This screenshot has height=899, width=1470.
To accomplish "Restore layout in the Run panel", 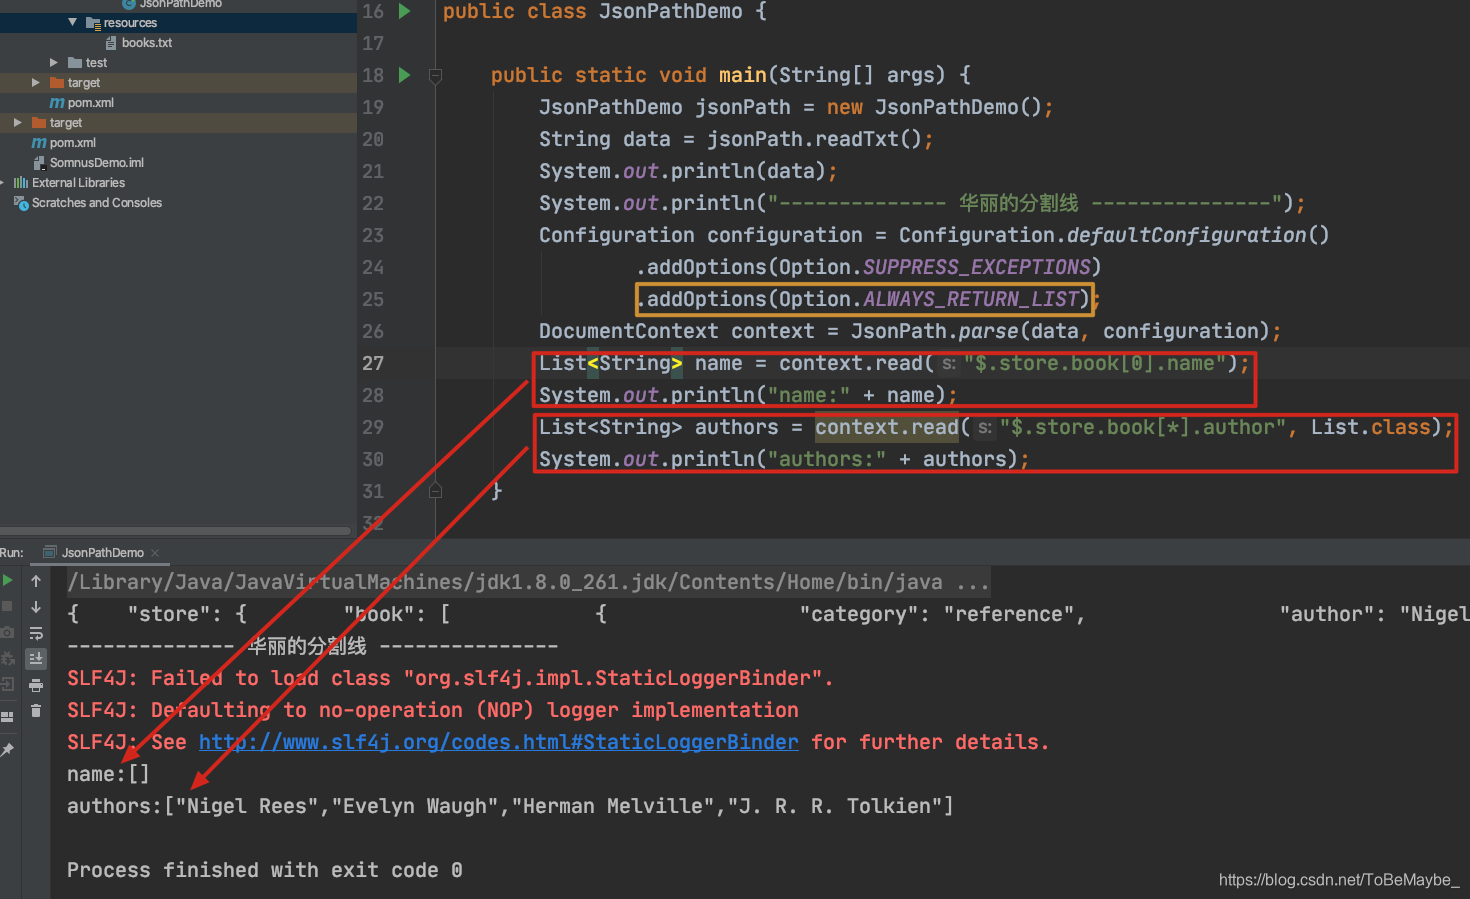I will 7,716.
